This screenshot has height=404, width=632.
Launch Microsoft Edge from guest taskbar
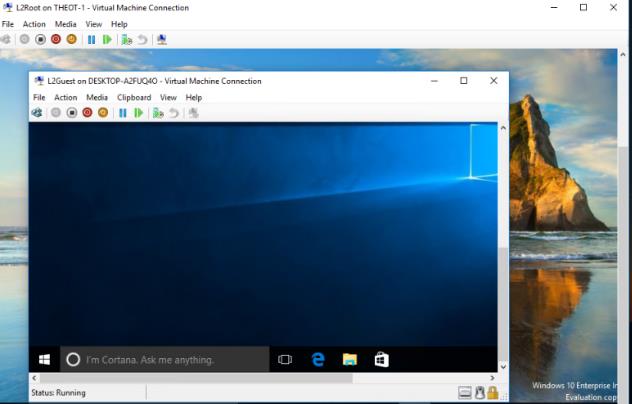(318, 359)
